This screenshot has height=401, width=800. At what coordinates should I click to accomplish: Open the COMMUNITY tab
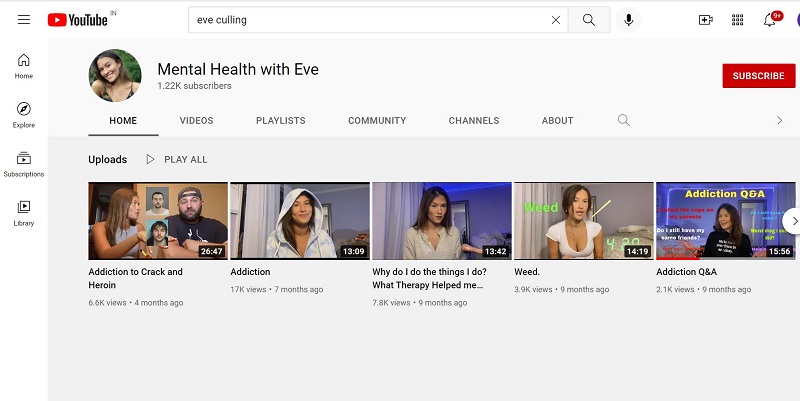point(377,121)
